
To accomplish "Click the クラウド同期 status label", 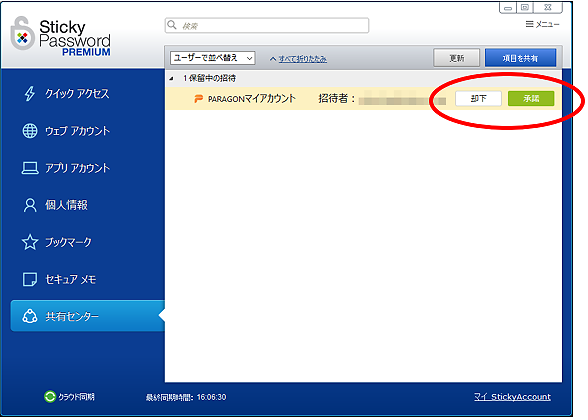I will 76,397.
